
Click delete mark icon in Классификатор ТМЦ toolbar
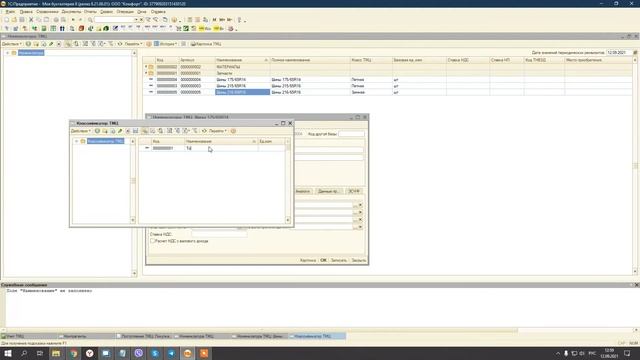pos(128,131)
